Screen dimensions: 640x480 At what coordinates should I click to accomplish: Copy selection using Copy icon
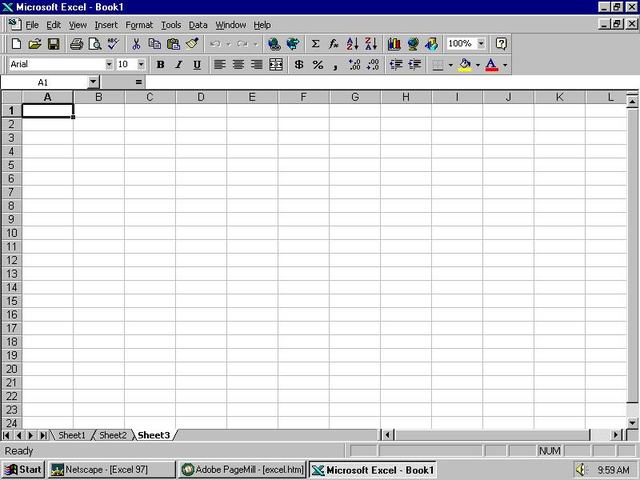point(154,44)
